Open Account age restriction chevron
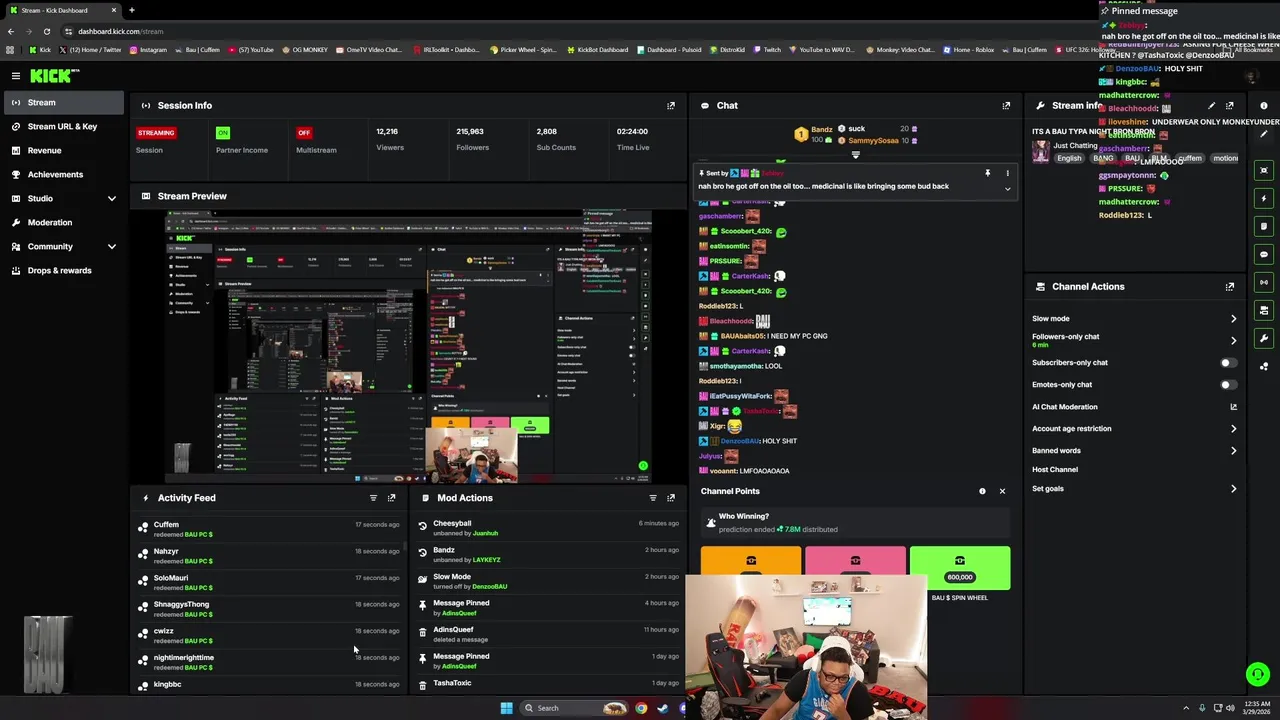 tap(1233, 429)
